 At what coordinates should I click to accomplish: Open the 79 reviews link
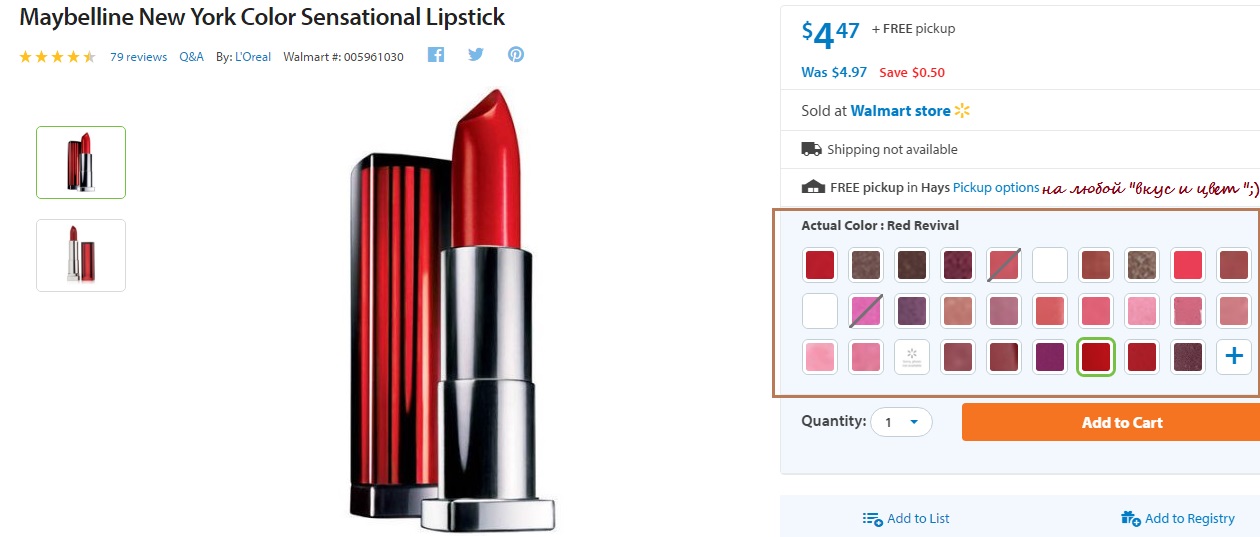pyautogui.click(x=138, y=57)
